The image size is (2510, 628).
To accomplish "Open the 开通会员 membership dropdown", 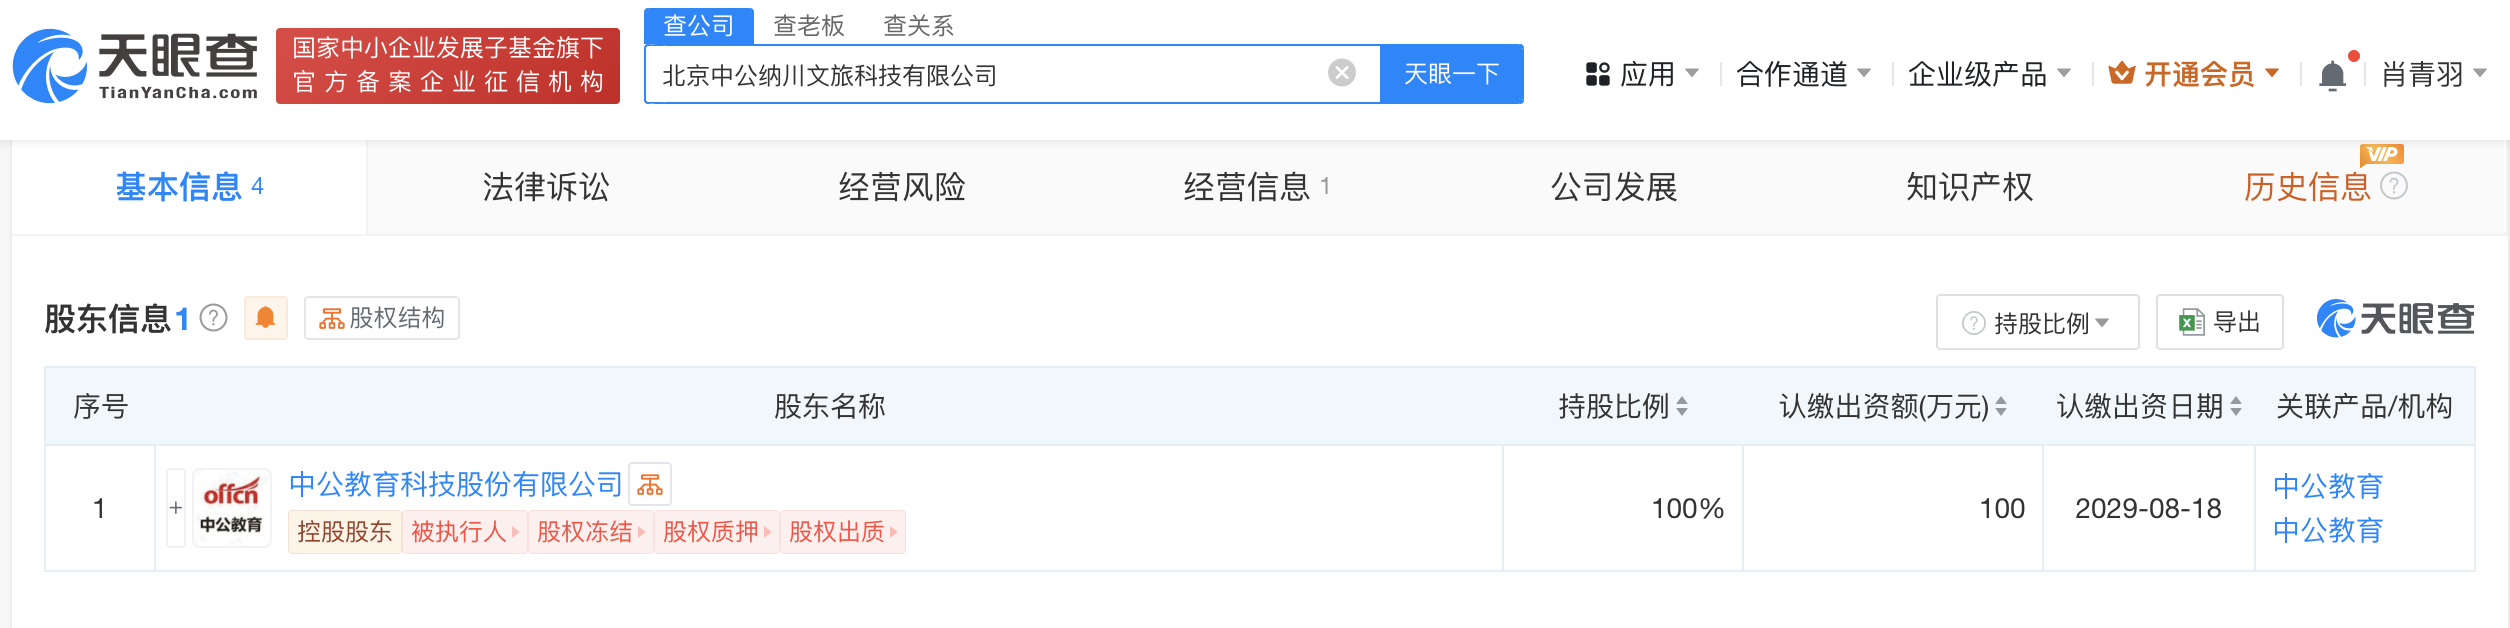I will click(x=2194, y=74).
